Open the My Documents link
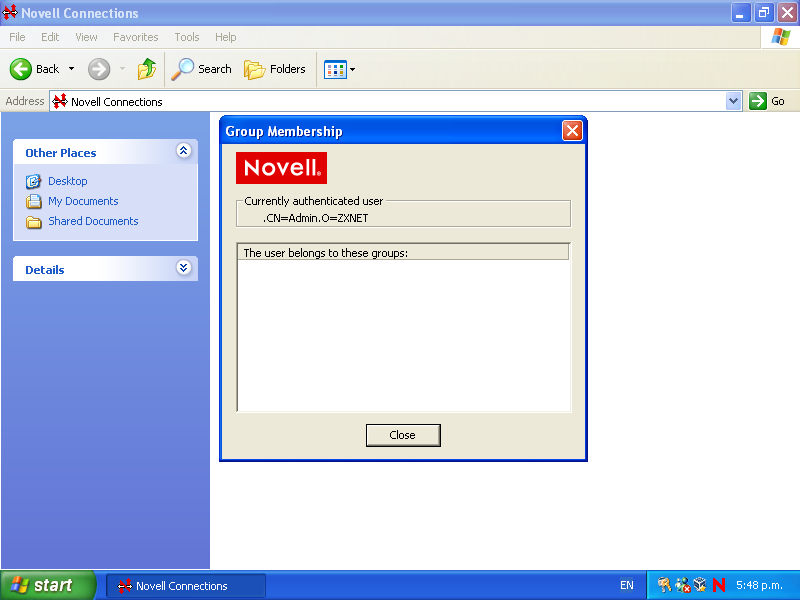The image size is (800, 600). pos(83,201)
